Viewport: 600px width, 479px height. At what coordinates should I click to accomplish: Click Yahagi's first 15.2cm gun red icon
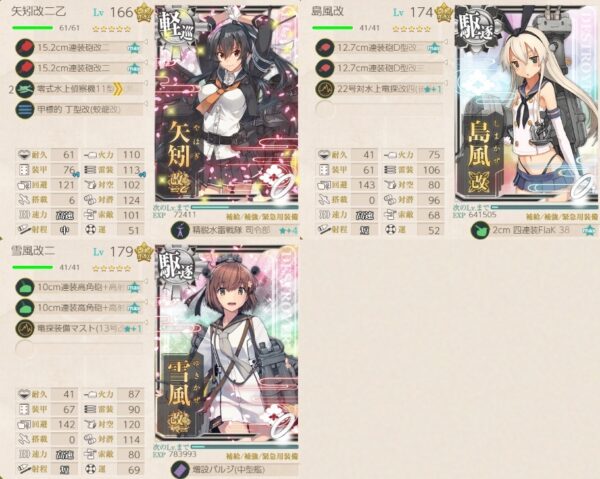[x=24, y=48]
